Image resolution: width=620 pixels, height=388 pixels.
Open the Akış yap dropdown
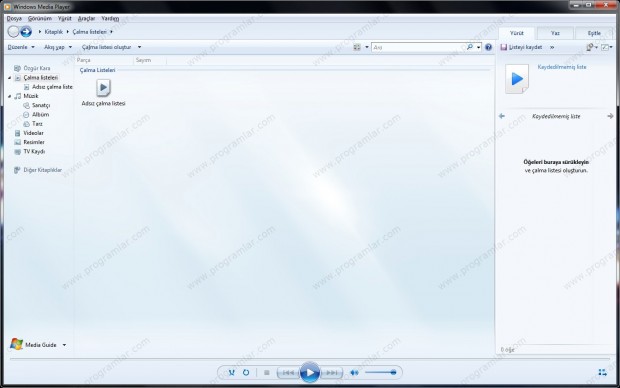(x=58, y=47)
